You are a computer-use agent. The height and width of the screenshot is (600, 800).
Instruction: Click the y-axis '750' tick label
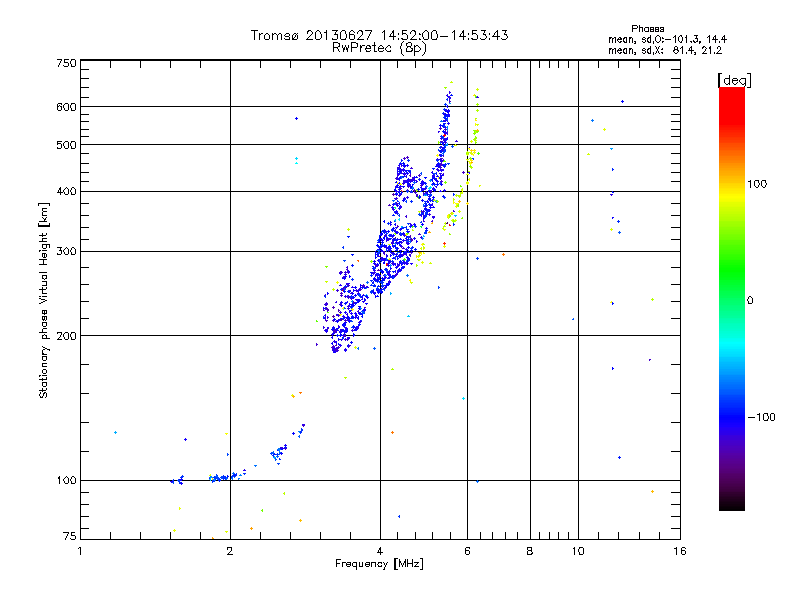point(66,63)
